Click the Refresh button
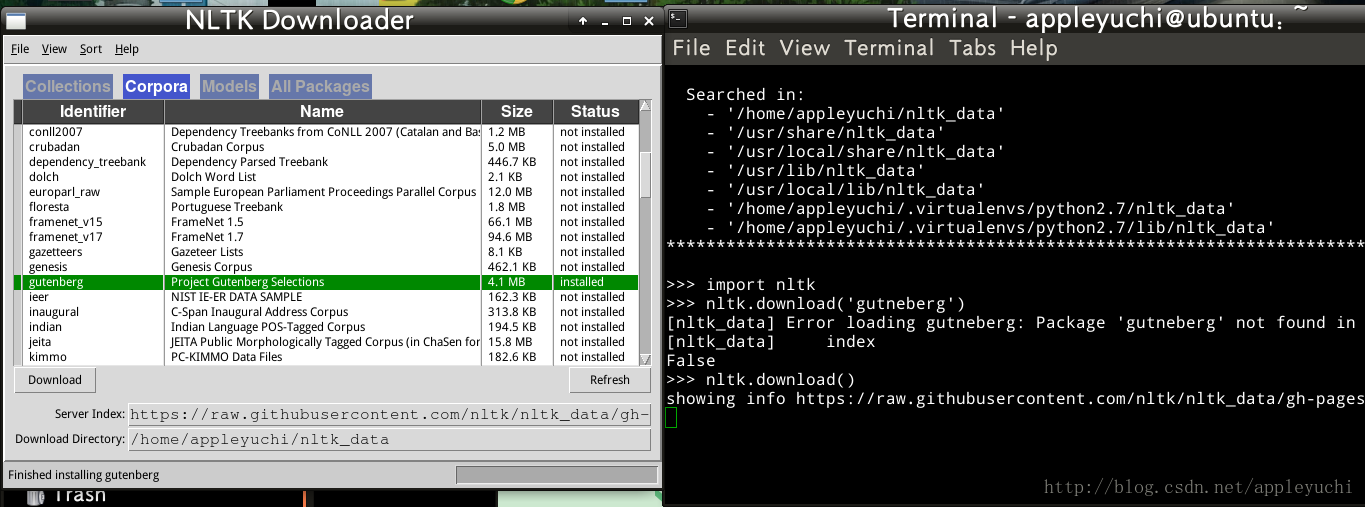The width and height of the screenshot is (1365, 507). tap(610, 380)
